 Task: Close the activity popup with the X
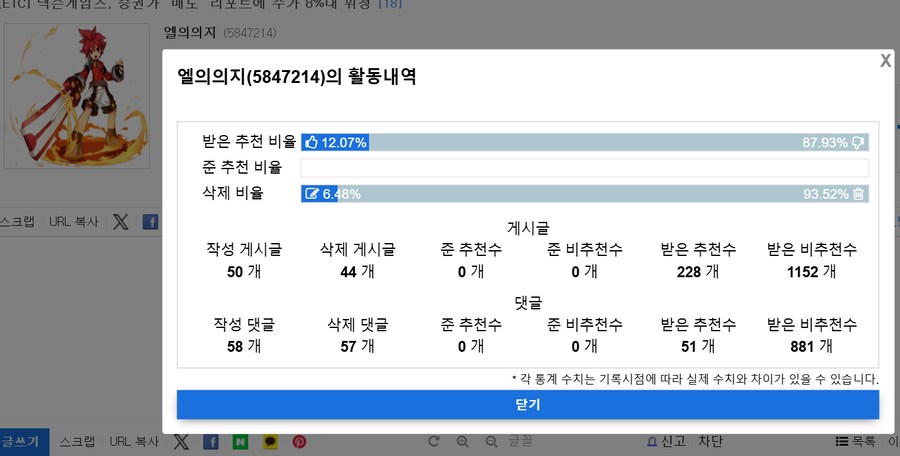click(886, 60)
